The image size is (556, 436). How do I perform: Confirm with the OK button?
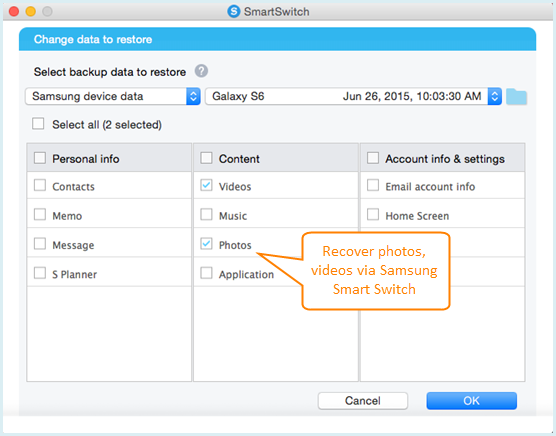coord(471,401)
